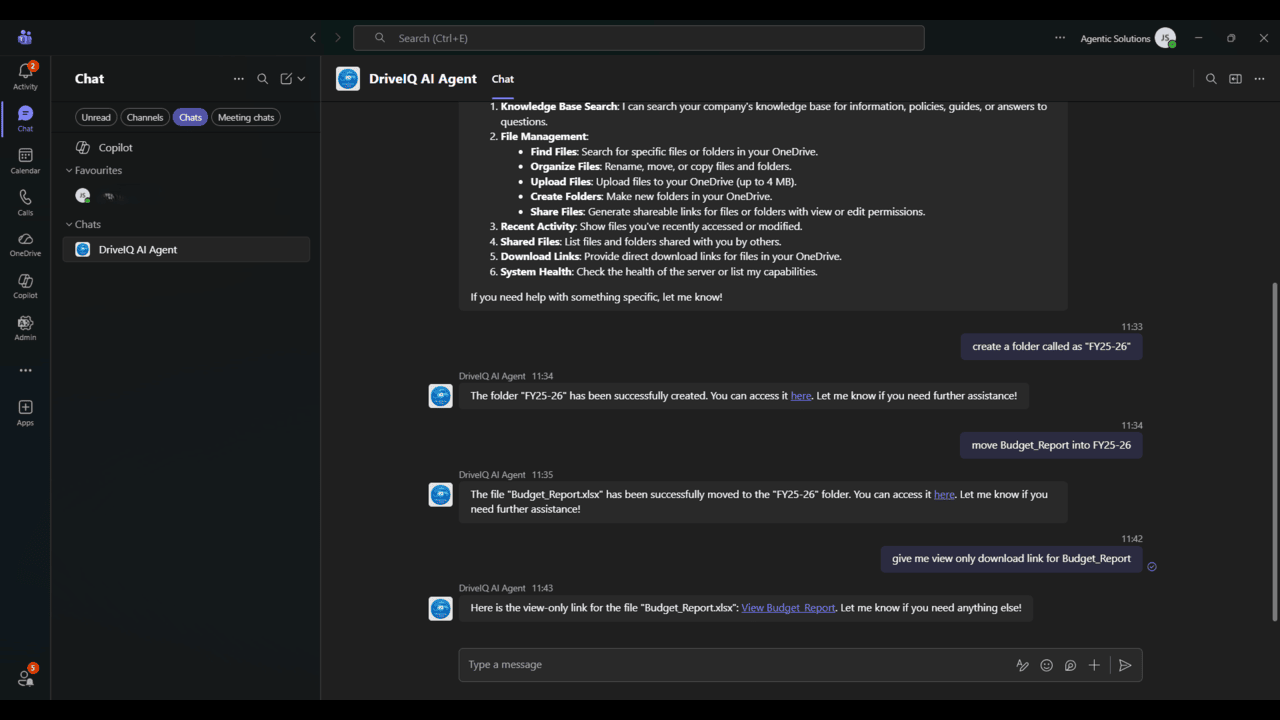This screenshot has height=720, width=1280.
Task: Open the Apps store icon
Action: [x=25, y=412]
